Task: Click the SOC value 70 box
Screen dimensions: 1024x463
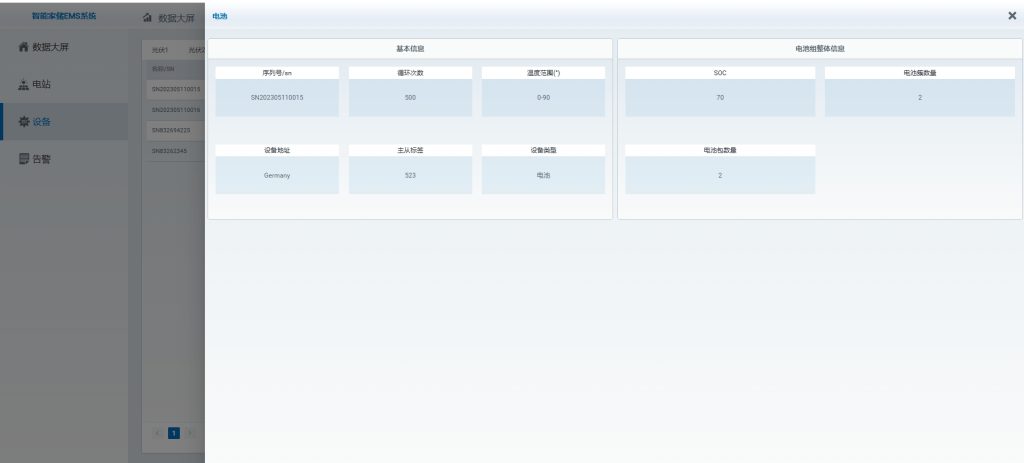Action: click(x=719, y=97)
